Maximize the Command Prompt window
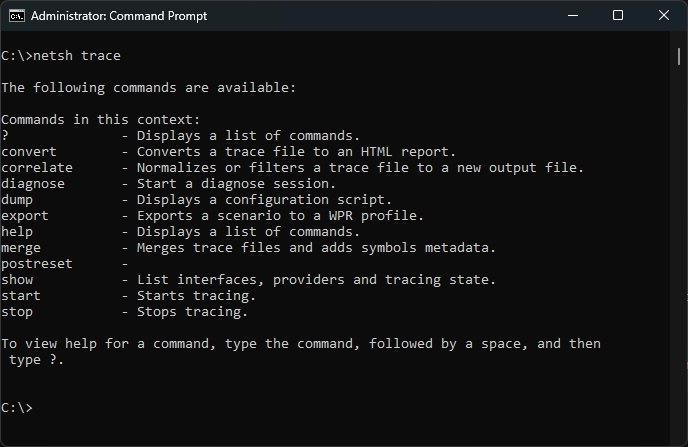The height and width of the screenshot is (447, 688). [618, 16]
